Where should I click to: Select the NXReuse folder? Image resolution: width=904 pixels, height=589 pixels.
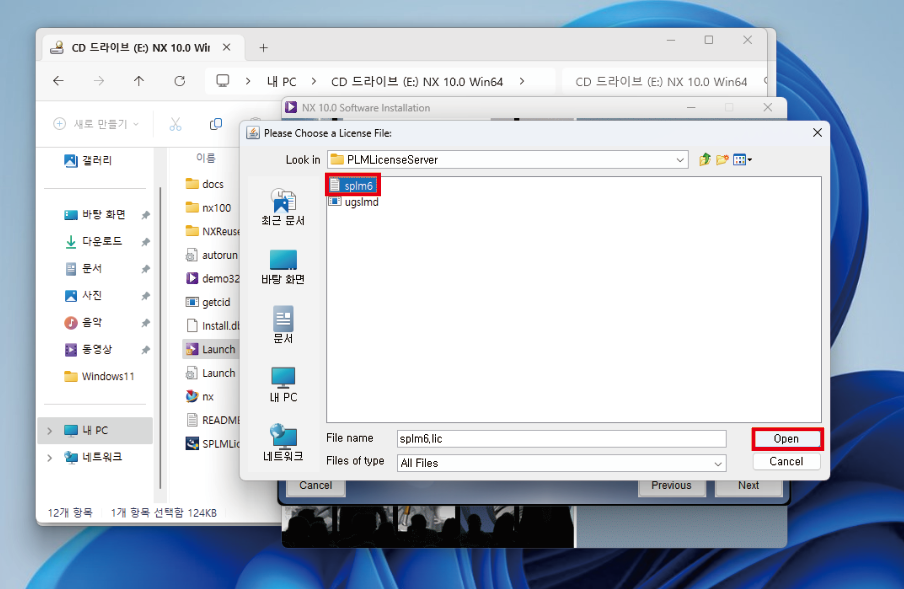coord(212,232)
